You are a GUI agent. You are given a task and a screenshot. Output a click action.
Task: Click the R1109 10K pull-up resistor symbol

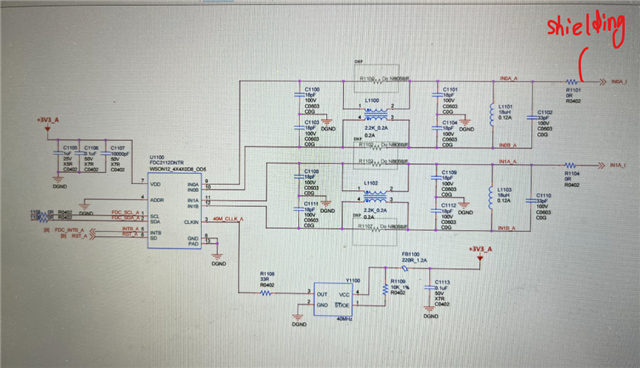385,290
